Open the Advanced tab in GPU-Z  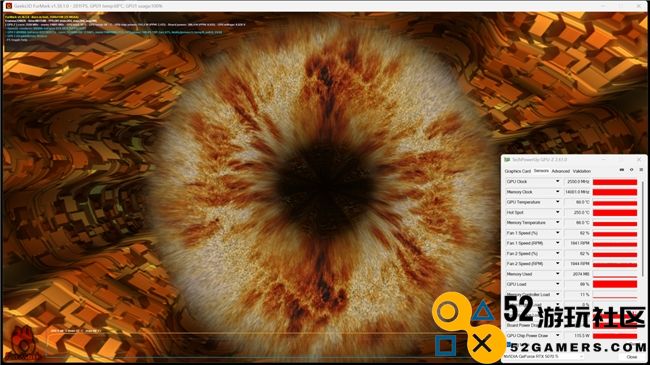[560, 171]
